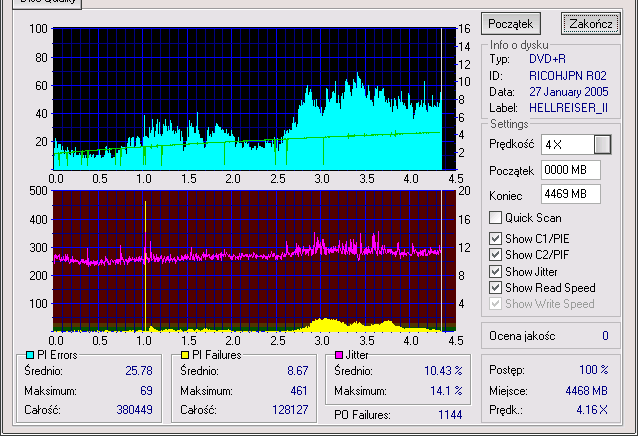Click the yellow PI Failures spike in lower graph
The width and height of the screenshot is (638, 436).
pos(145,266)
